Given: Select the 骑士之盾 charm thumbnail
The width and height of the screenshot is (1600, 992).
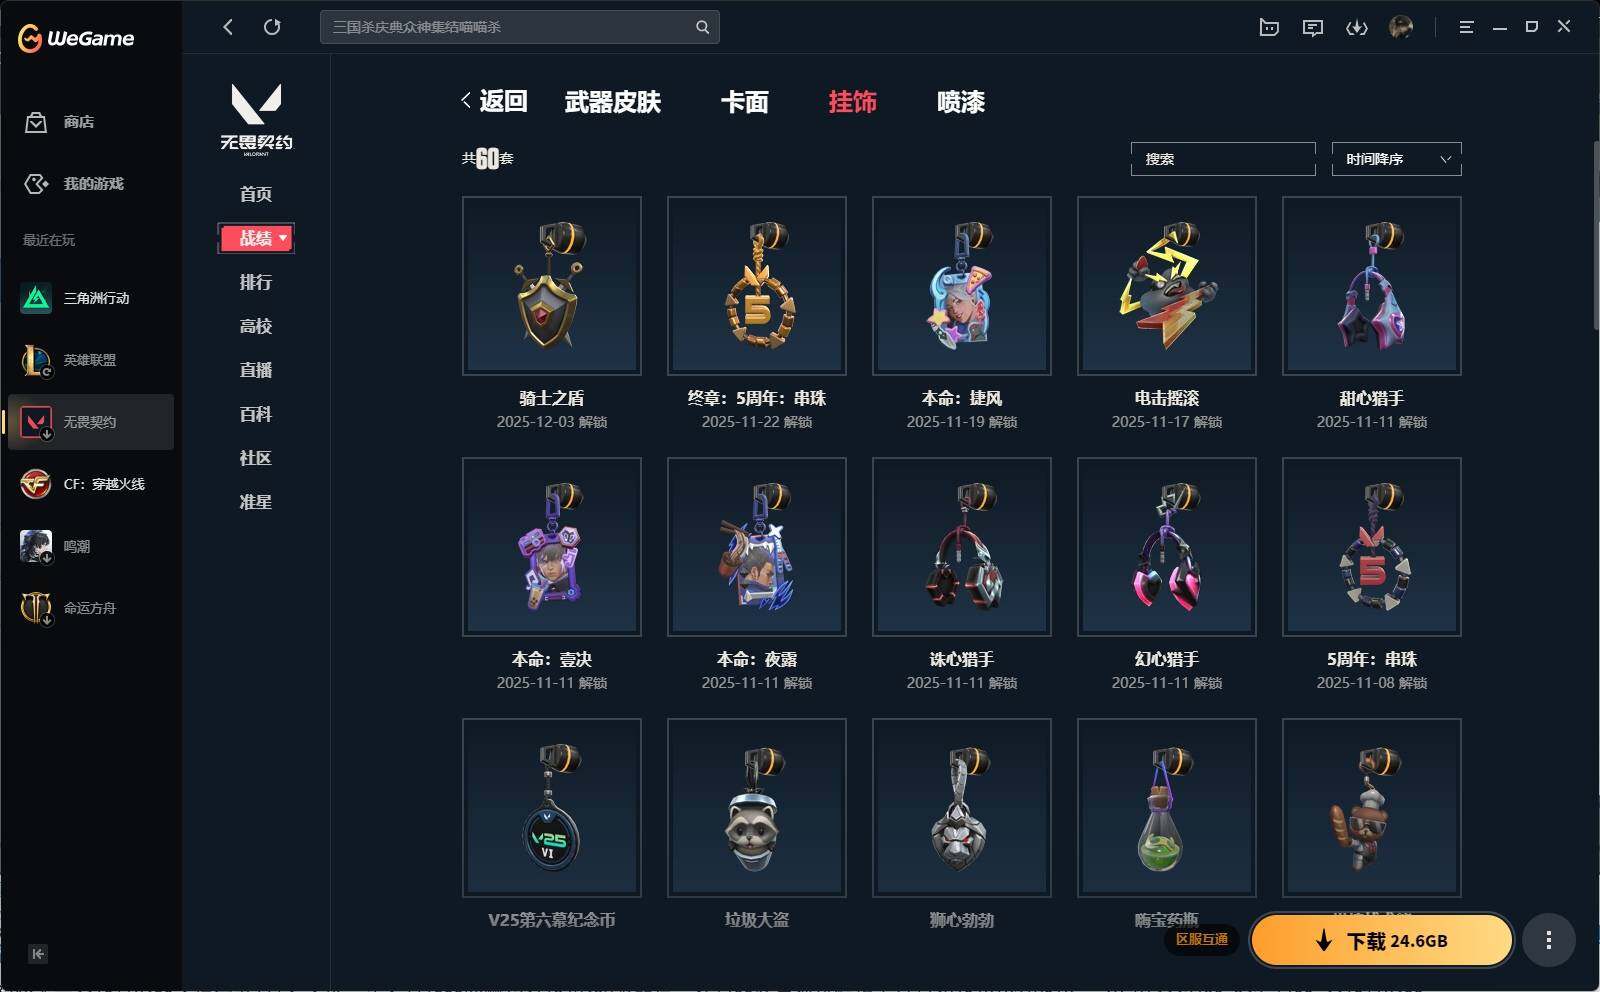Looking at the screenshot, I should 552,286.
